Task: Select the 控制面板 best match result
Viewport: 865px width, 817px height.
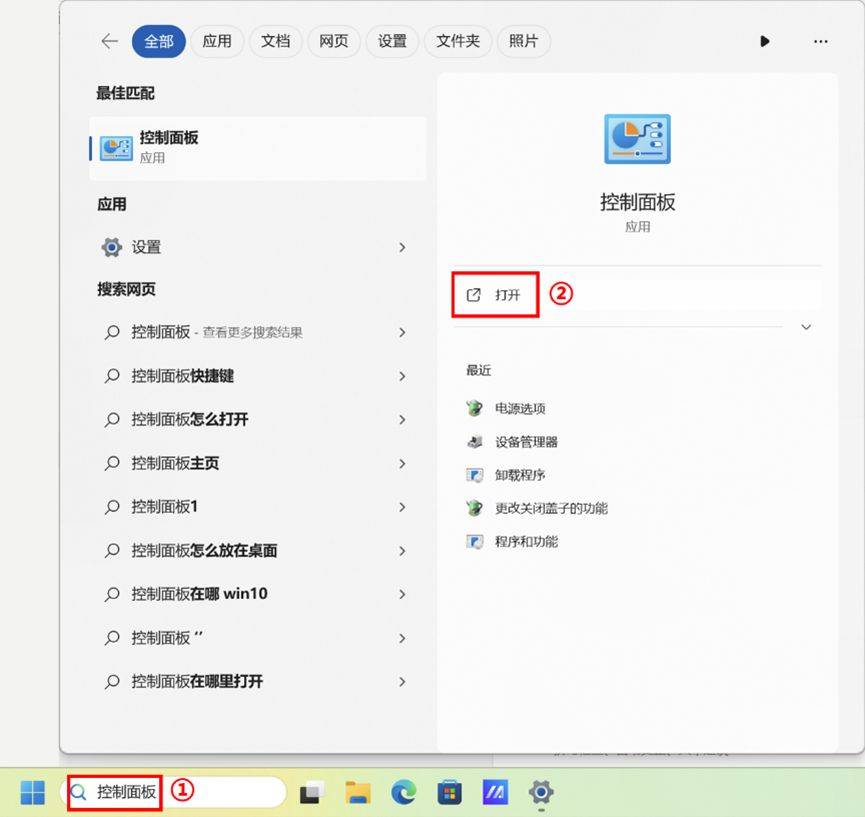Action: coord(258,148)
